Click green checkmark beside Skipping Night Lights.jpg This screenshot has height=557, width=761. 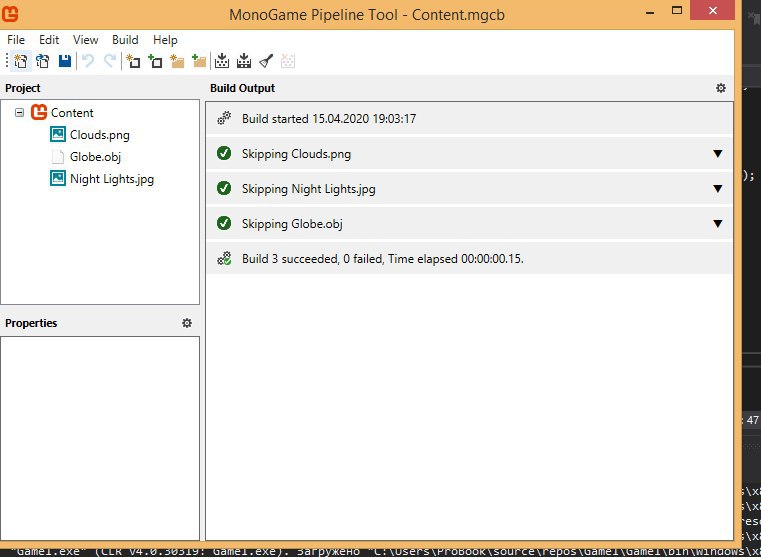(x=224, y=189)
